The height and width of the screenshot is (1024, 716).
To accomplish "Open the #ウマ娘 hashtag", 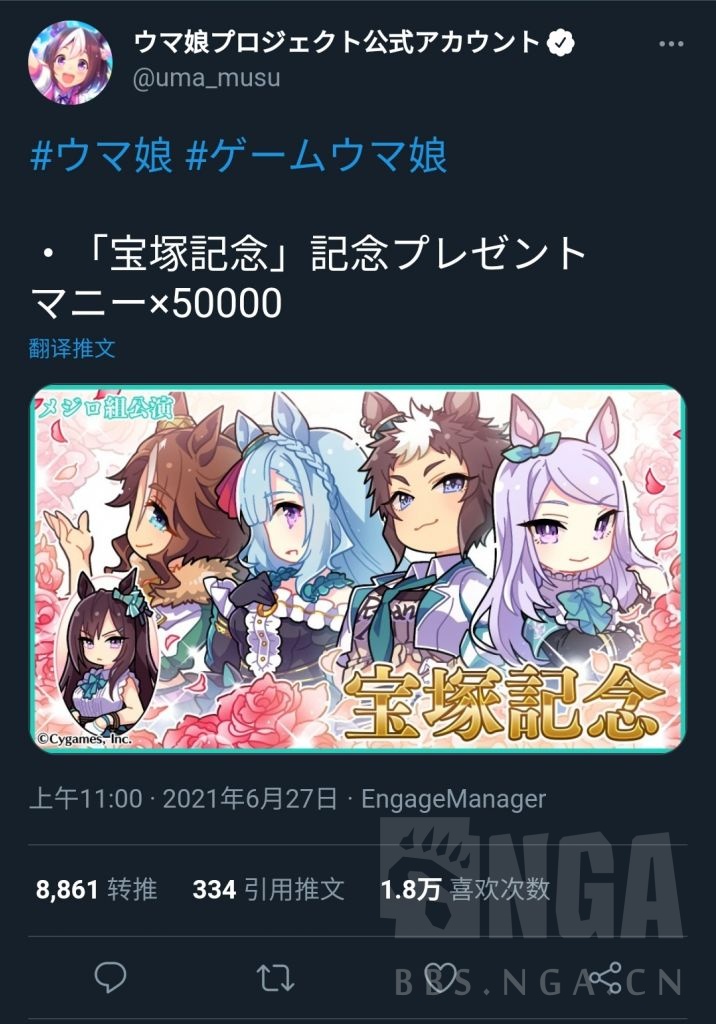I will coord(102,156).
